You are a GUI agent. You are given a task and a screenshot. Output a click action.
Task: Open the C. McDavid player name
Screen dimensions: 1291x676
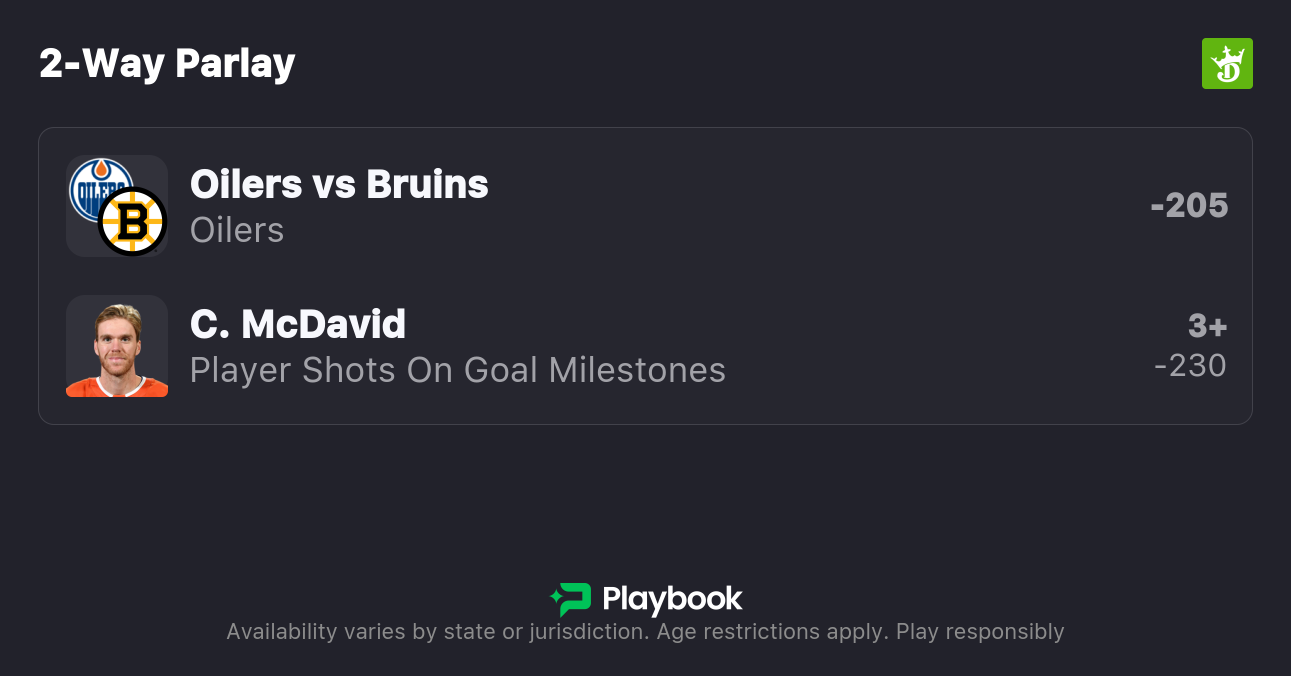pos(298,324)
